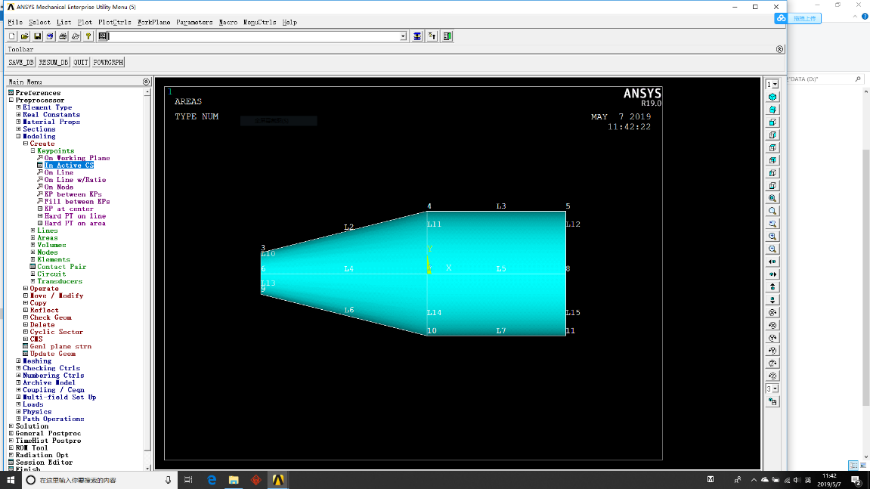Expand the Solution tree node

click(12, 426)
